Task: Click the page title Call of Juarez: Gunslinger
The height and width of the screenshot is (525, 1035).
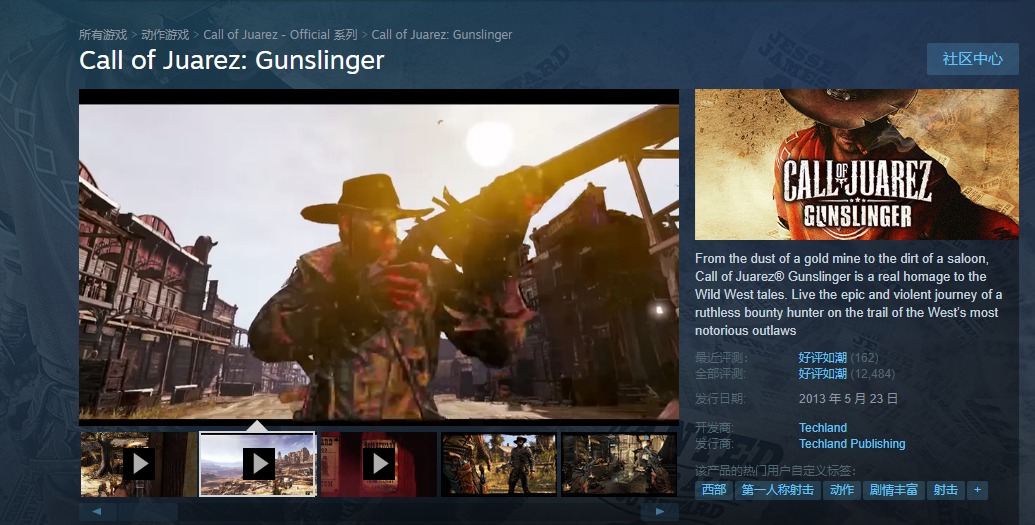Action: (232, 60)
